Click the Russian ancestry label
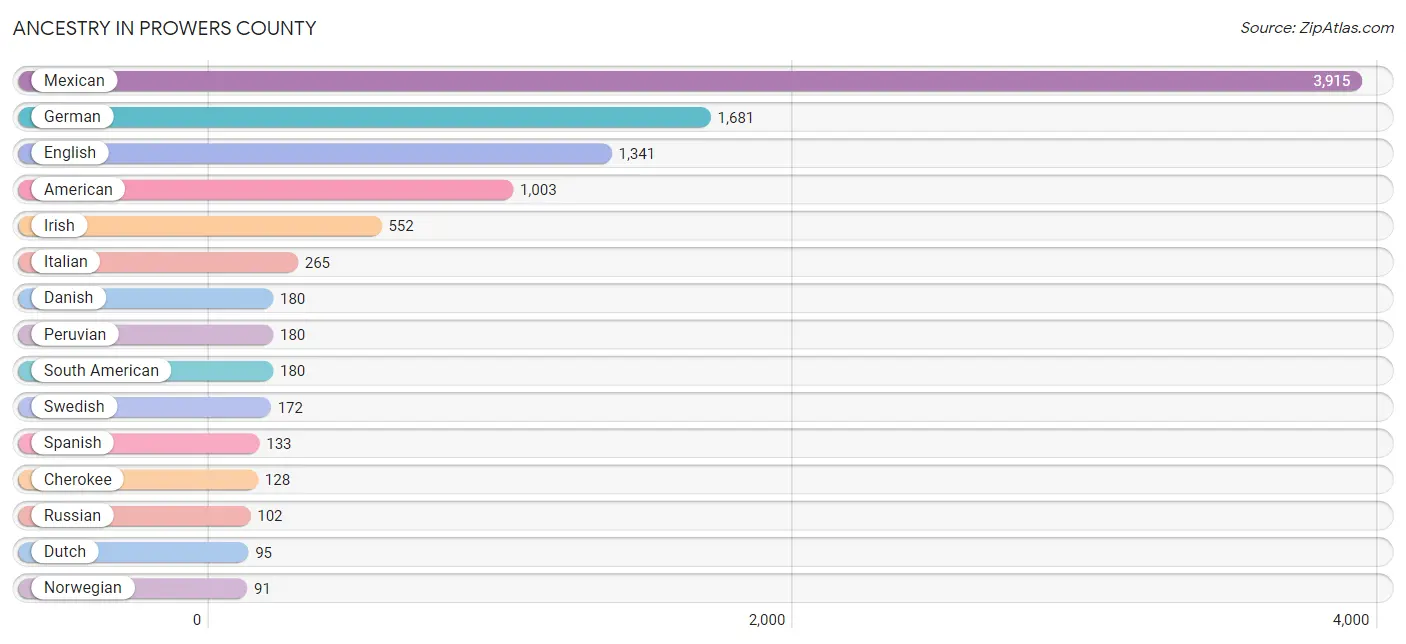Screen dimensions: 1406x644 (x=72, y=516)
